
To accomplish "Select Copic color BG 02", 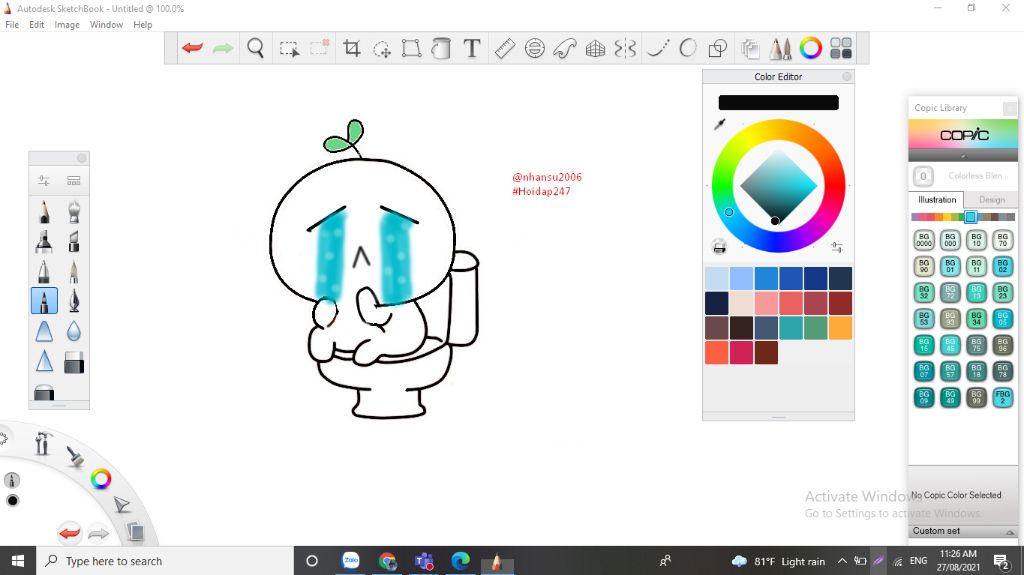I will coord(1002,266).
